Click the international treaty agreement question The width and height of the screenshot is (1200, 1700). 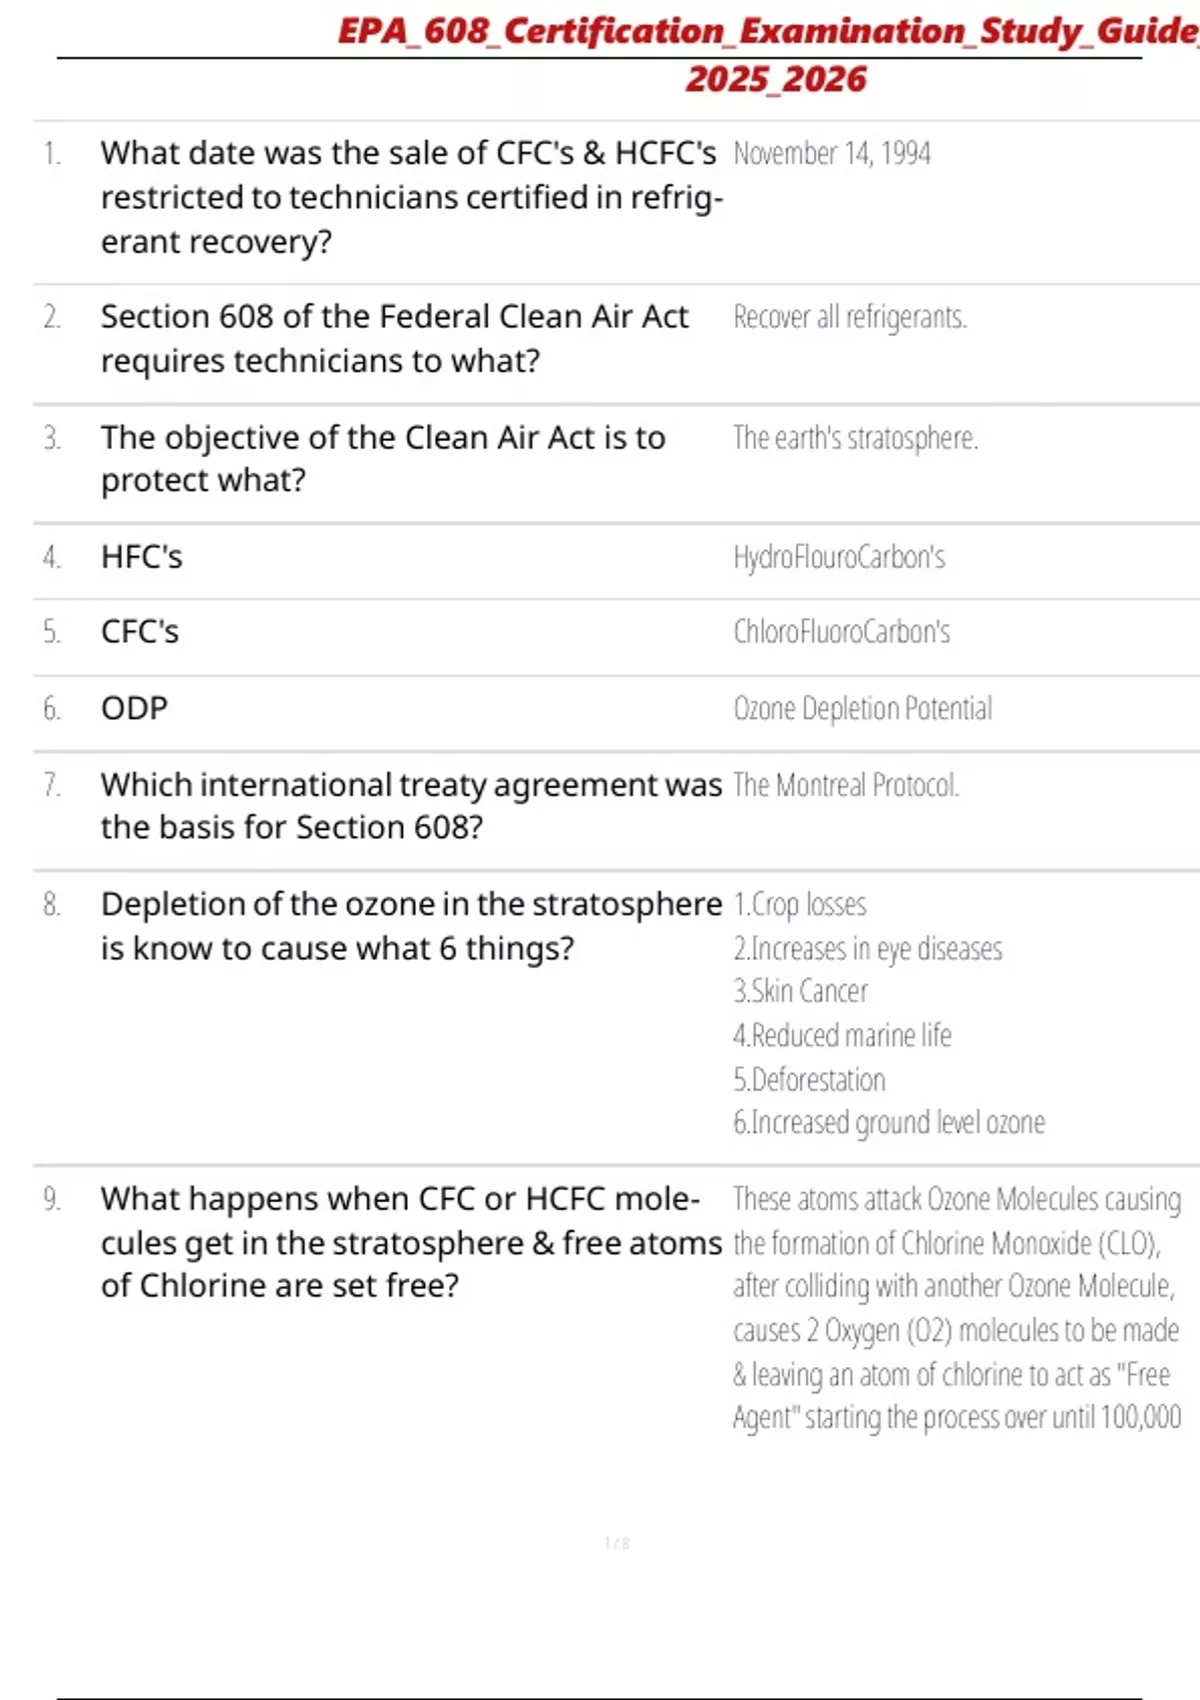[411, 806]
